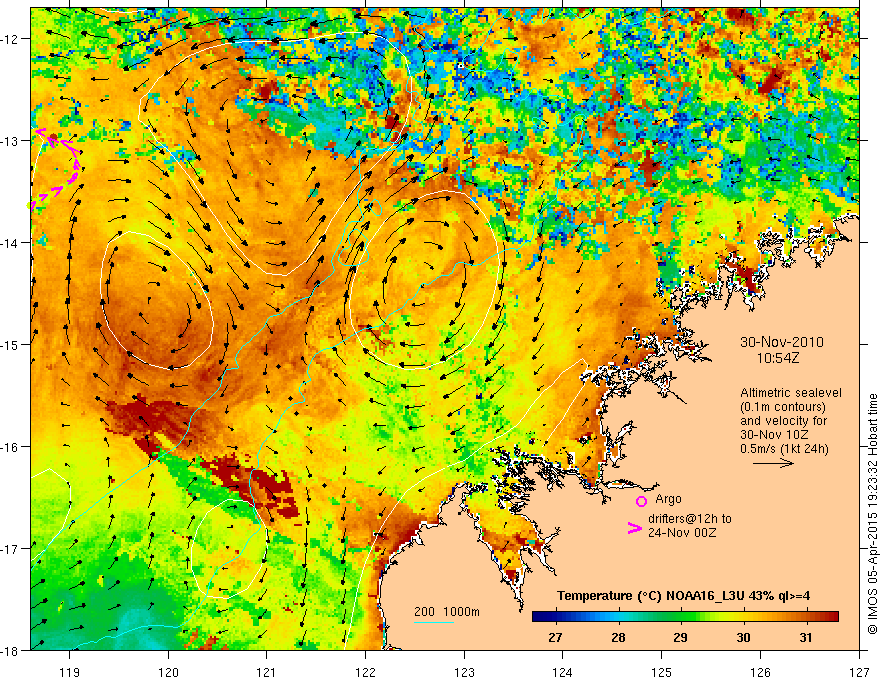Image resolution: width=880 pixels, height=680 pixels.
Task: Click the 0.5m/s velocity scale arrow
Action: coord(773,463)
